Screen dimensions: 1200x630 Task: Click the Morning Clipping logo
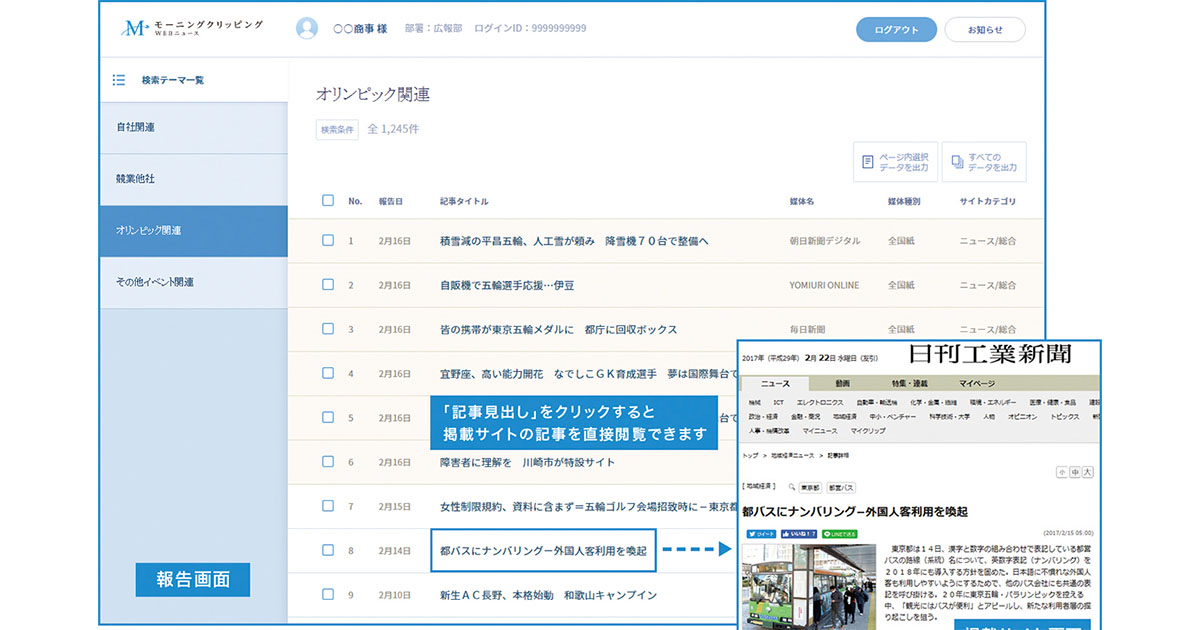[x=190, y=28]
